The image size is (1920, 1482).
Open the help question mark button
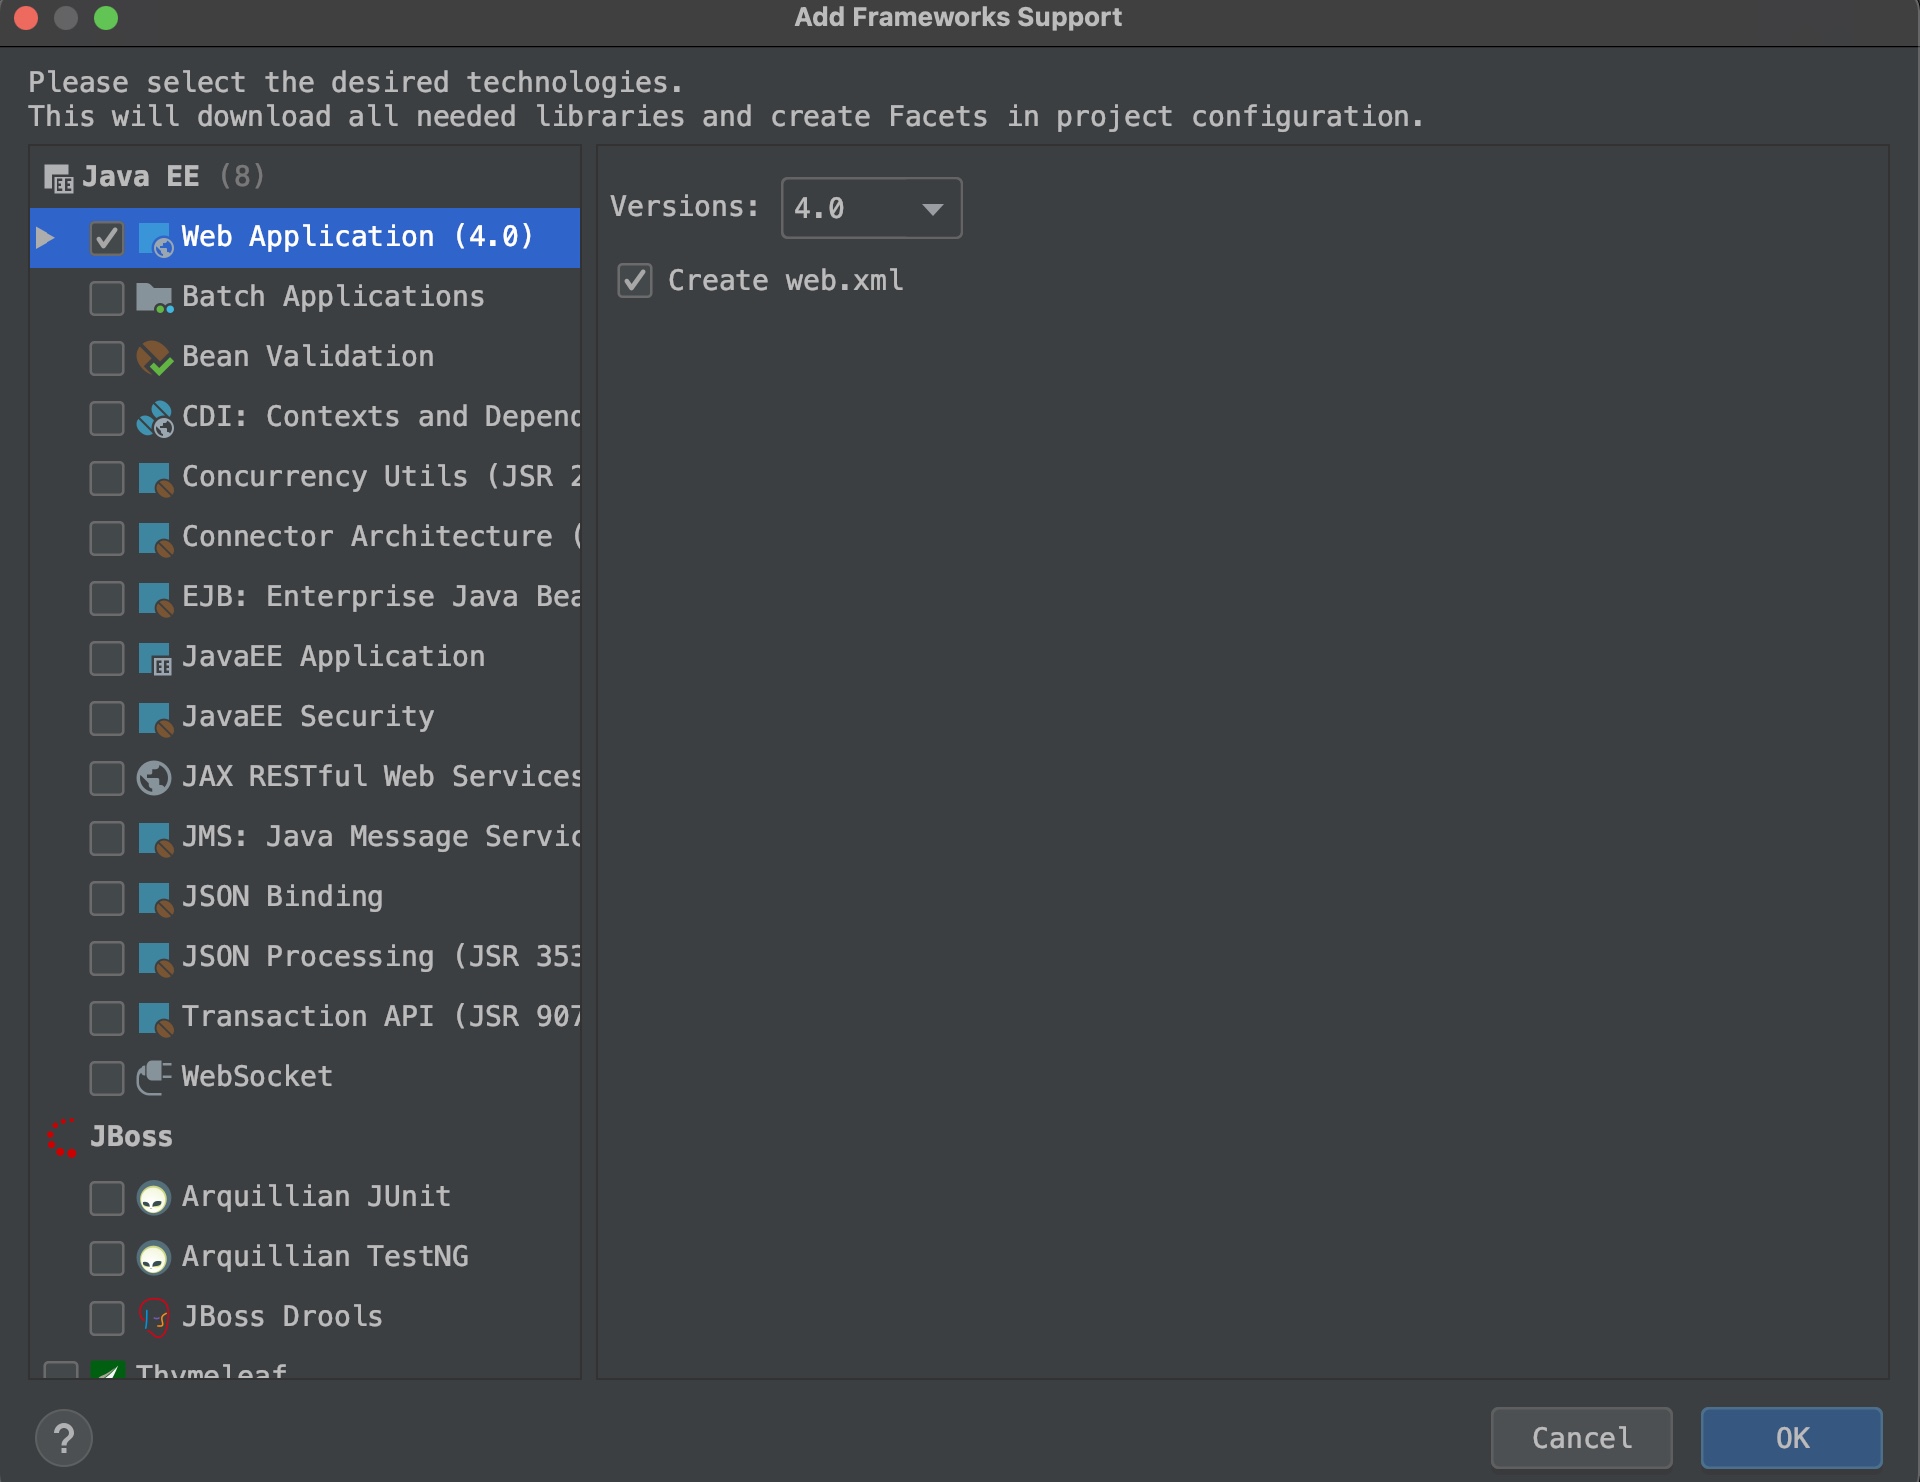pyautogui.click(x=64, y=1438)
